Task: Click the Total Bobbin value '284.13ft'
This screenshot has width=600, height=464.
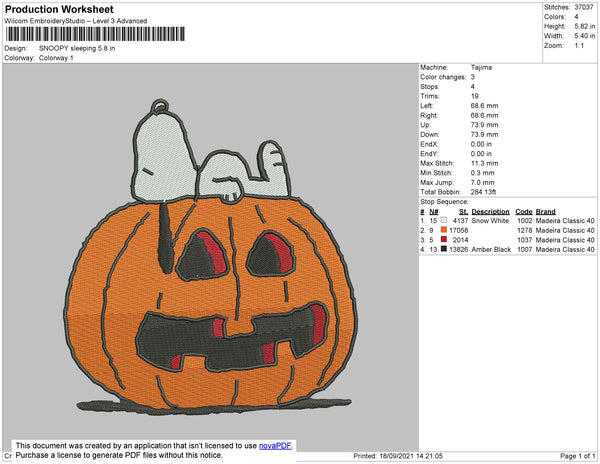Action: pos(483,192)
